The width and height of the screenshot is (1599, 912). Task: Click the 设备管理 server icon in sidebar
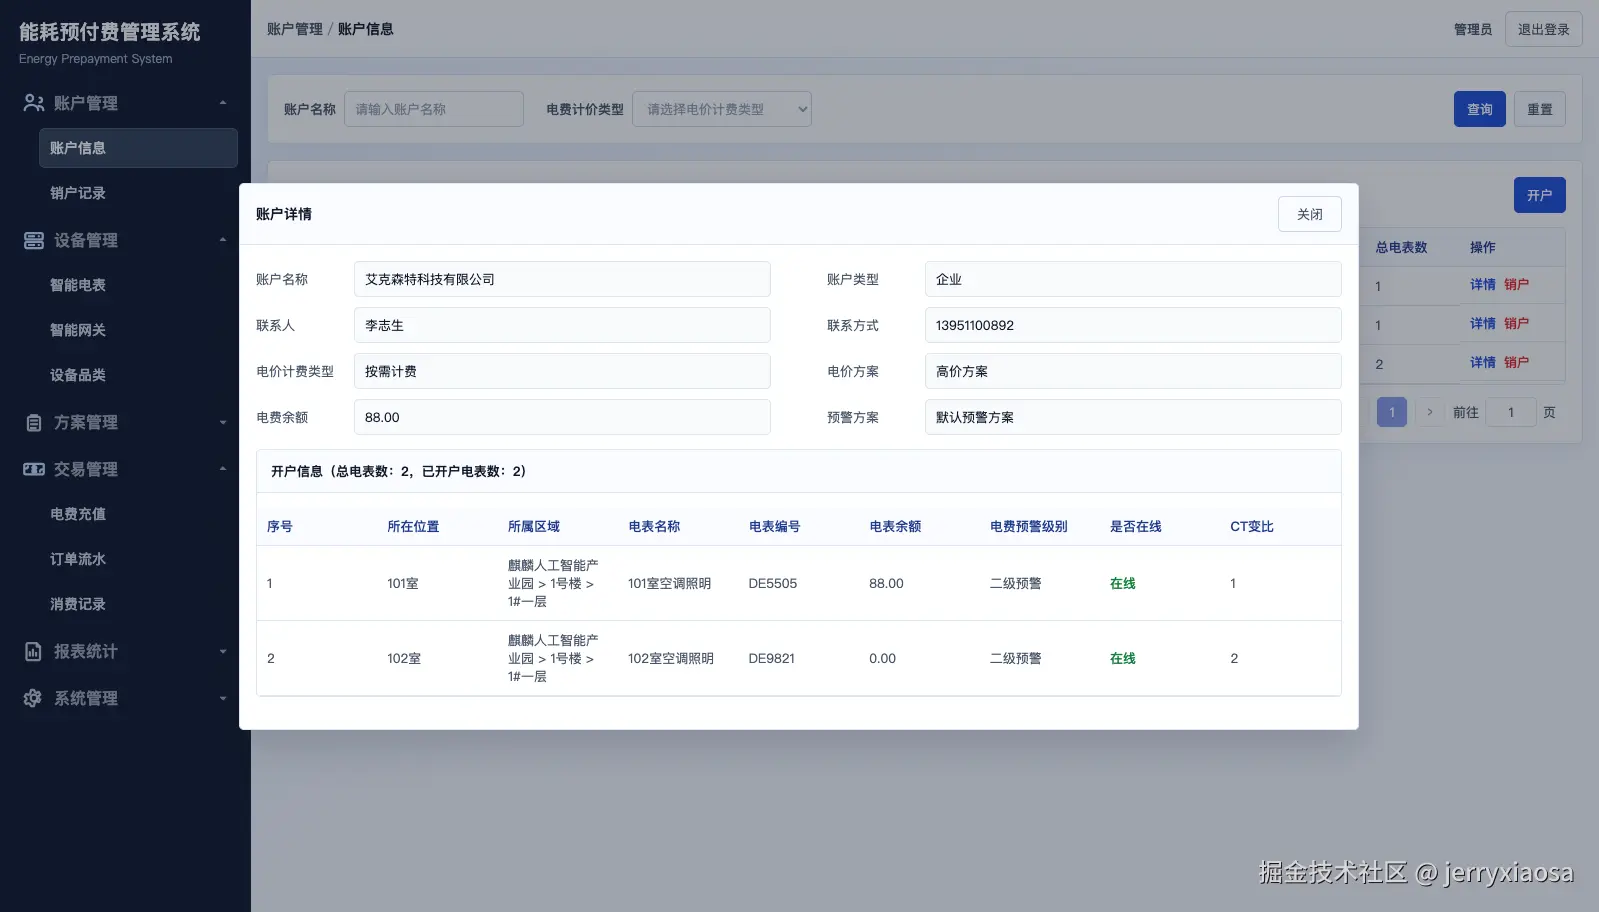pyautogui.click(x=33, y=240)
